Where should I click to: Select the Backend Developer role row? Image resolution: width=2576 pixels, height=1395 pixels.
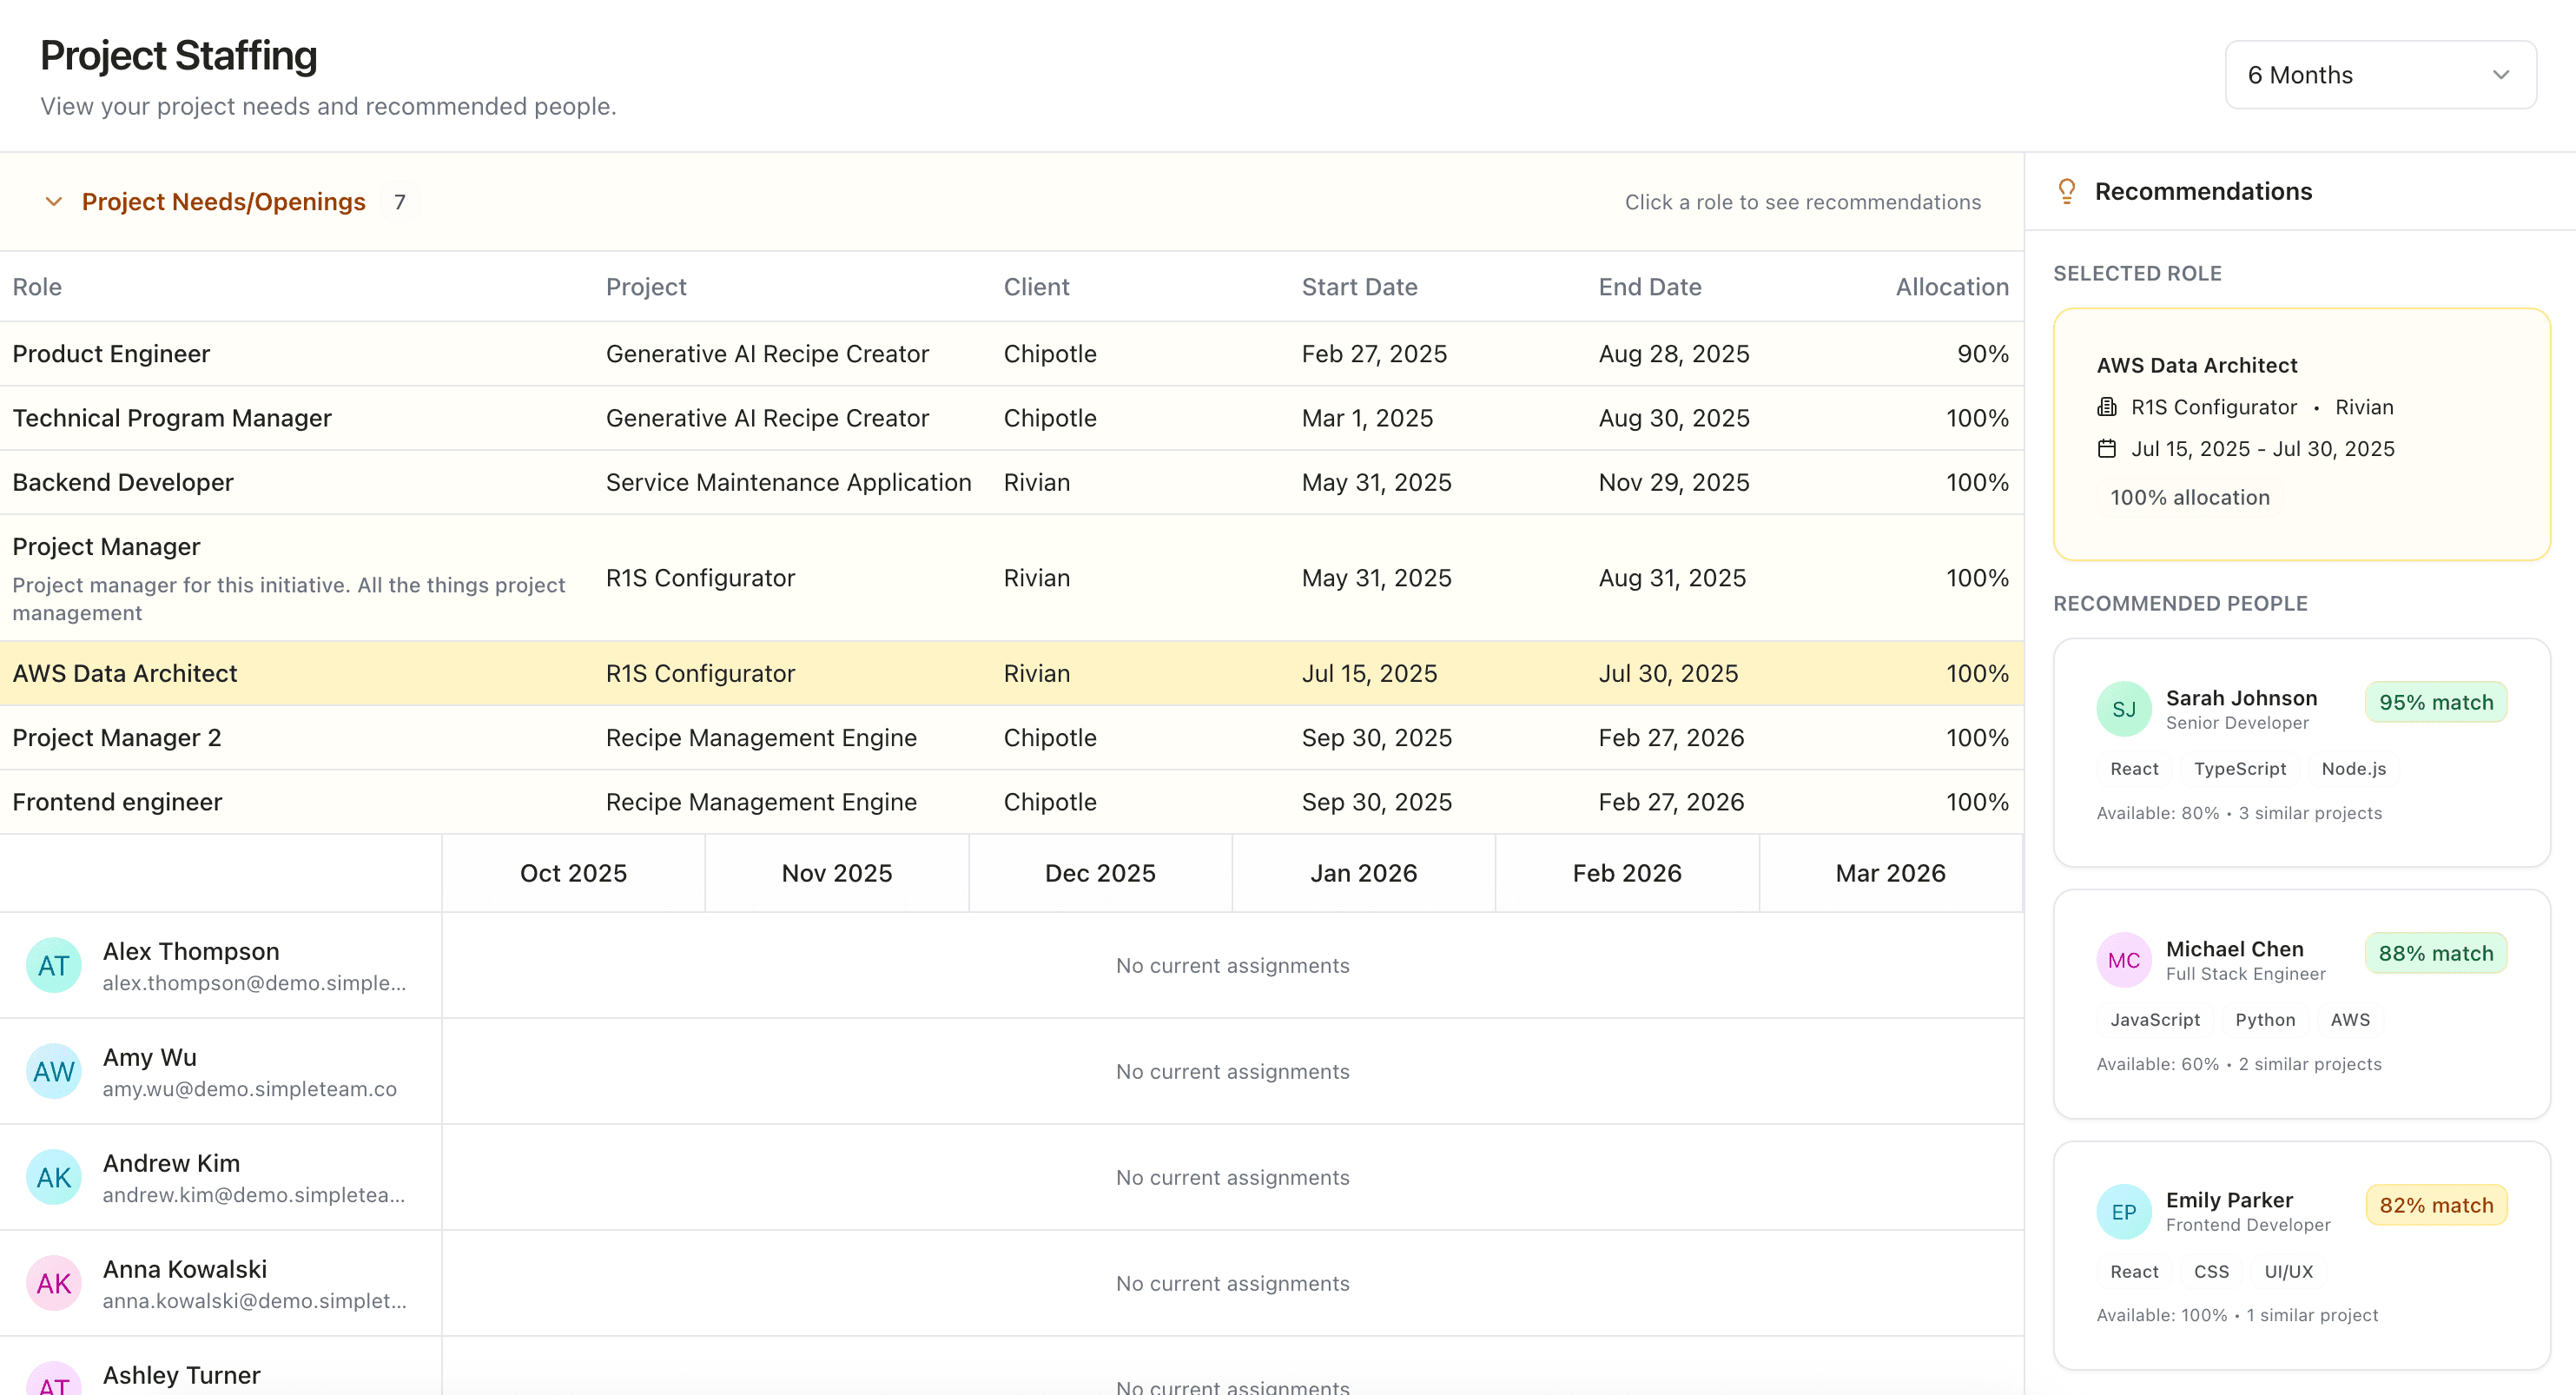(123, 482)
